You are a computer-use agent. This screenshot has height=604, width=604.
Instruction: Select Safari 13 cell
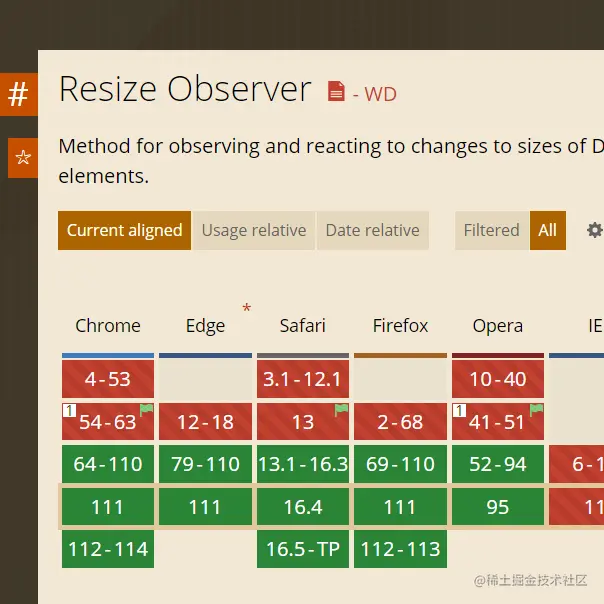point(303,422)
